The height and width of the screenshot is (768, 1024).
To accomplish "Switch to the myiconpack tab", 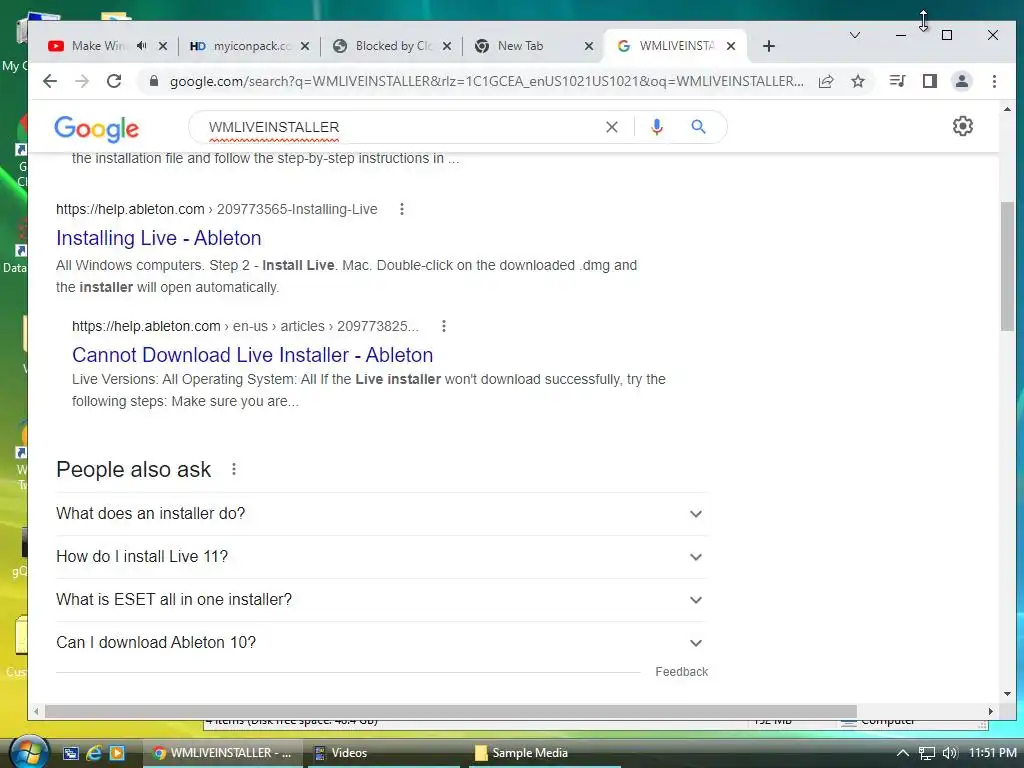I will click(x=251, y=46).
